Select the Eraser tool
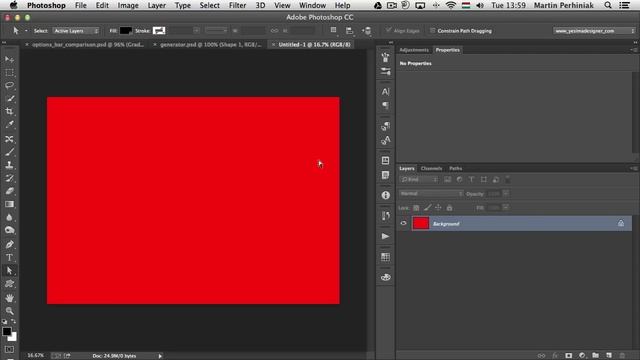640x360 pixels. pos(9,191)
